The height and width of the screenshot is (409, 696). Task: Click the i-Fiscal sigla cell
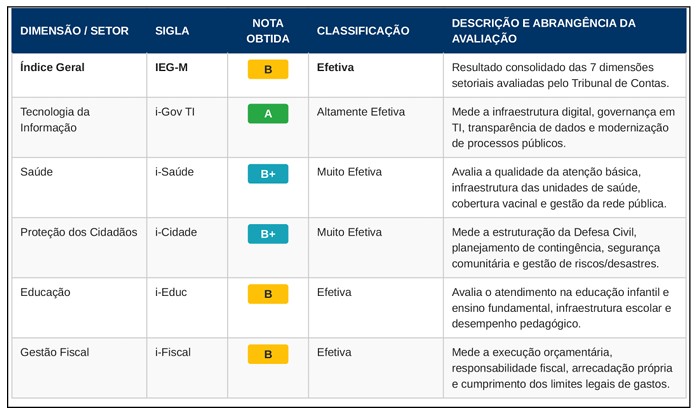coord(173,352)
